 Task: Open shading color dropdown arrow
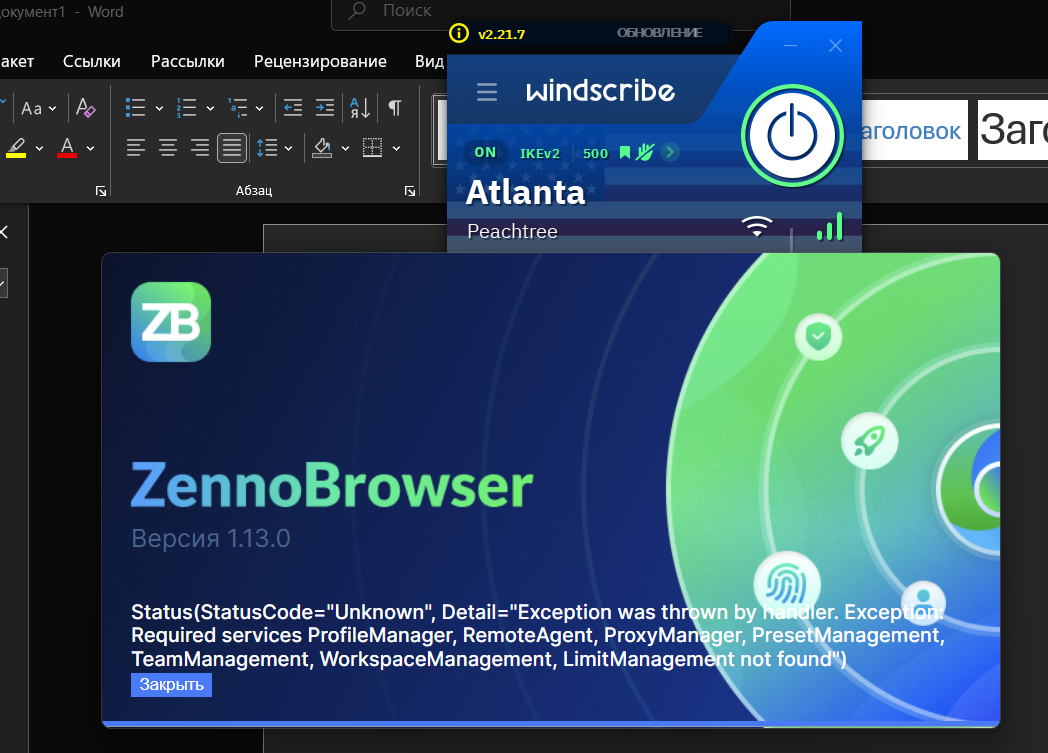(x=345, y=148)
